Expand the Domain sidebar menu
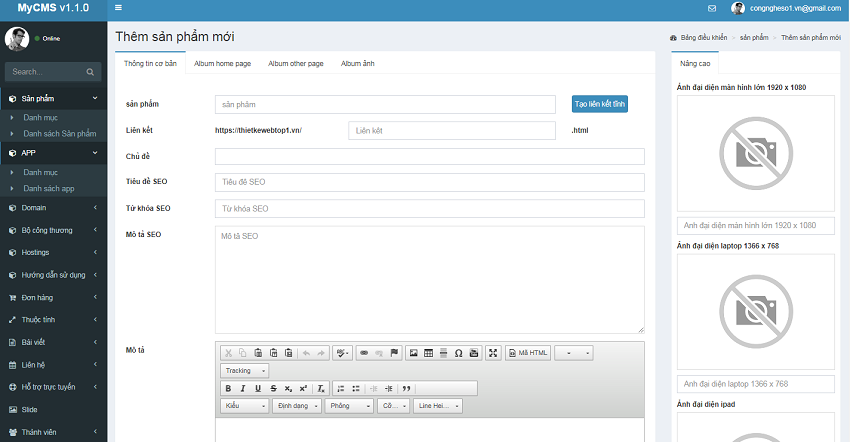This screenshot has height=442, width=850. tap(53, 208)
